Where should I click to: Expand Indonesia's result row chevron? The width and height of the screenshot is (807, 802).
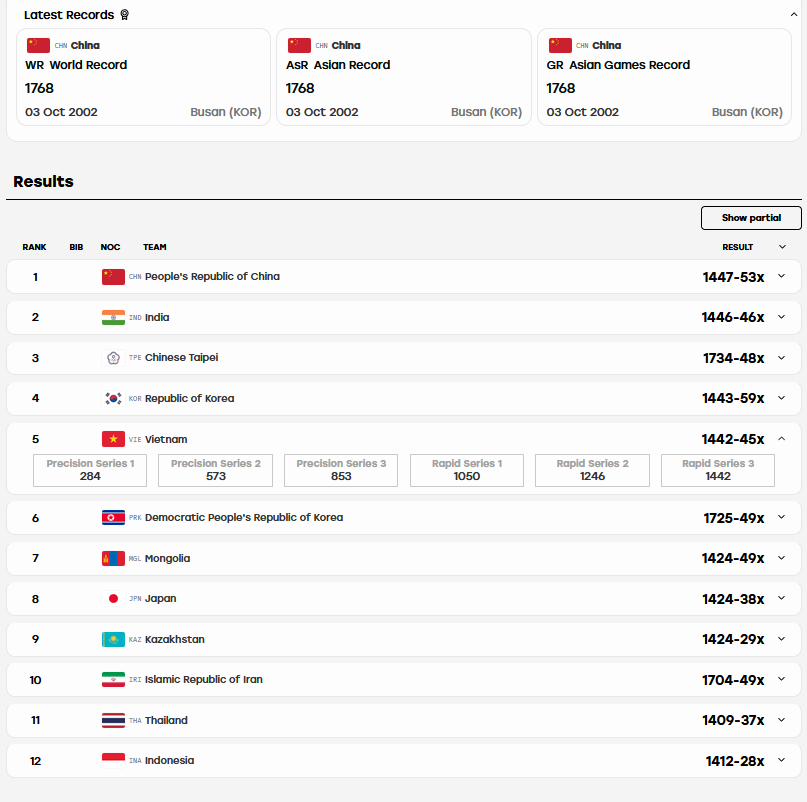781,760
